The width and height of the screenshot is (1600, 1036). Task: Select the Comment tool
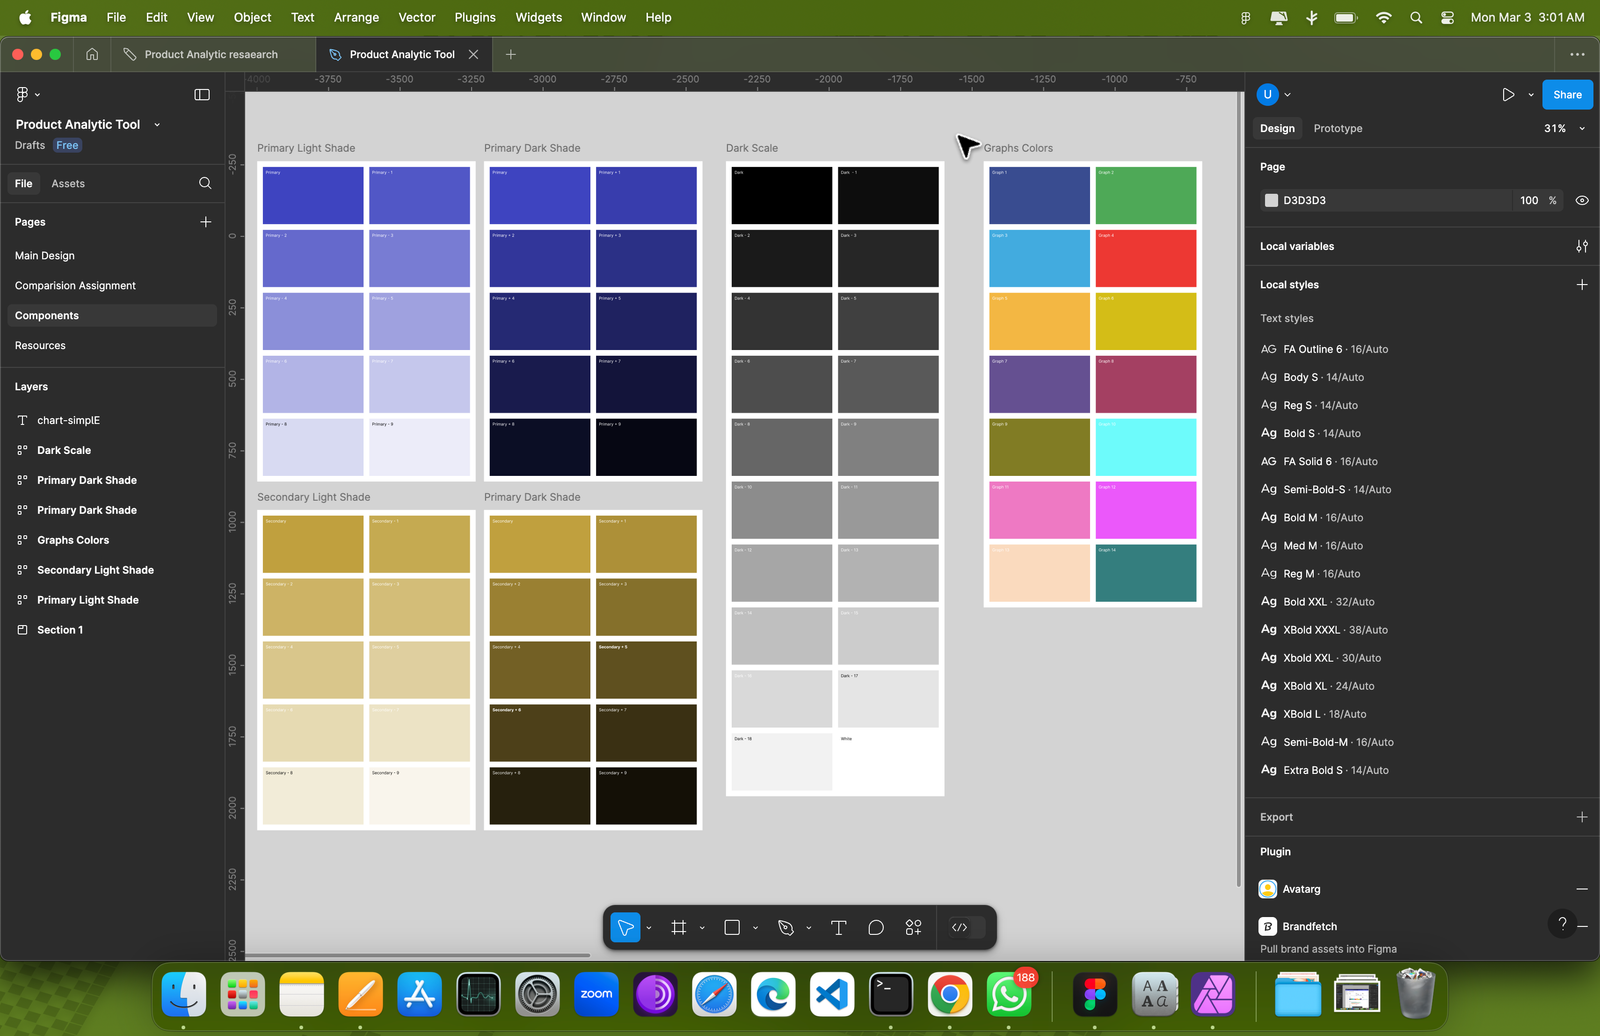[x=876, y=928]
